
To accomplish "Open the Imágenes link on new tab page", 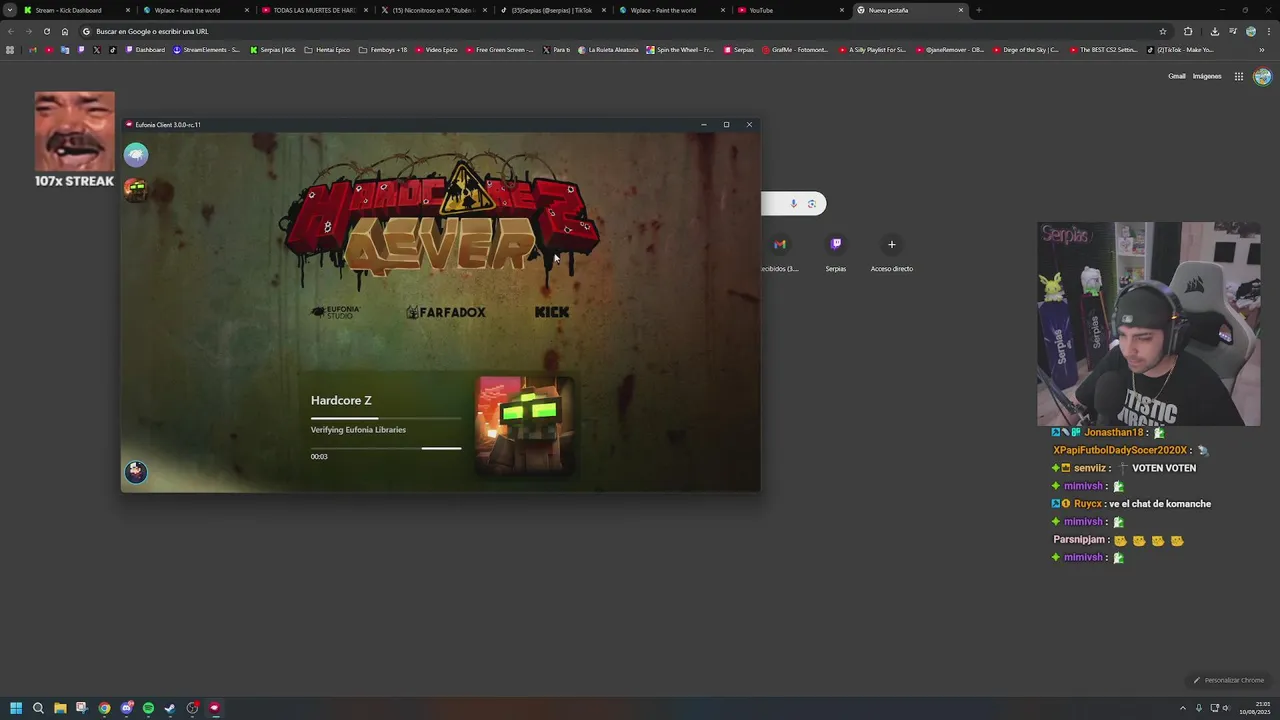I will tap(1207, 76).
